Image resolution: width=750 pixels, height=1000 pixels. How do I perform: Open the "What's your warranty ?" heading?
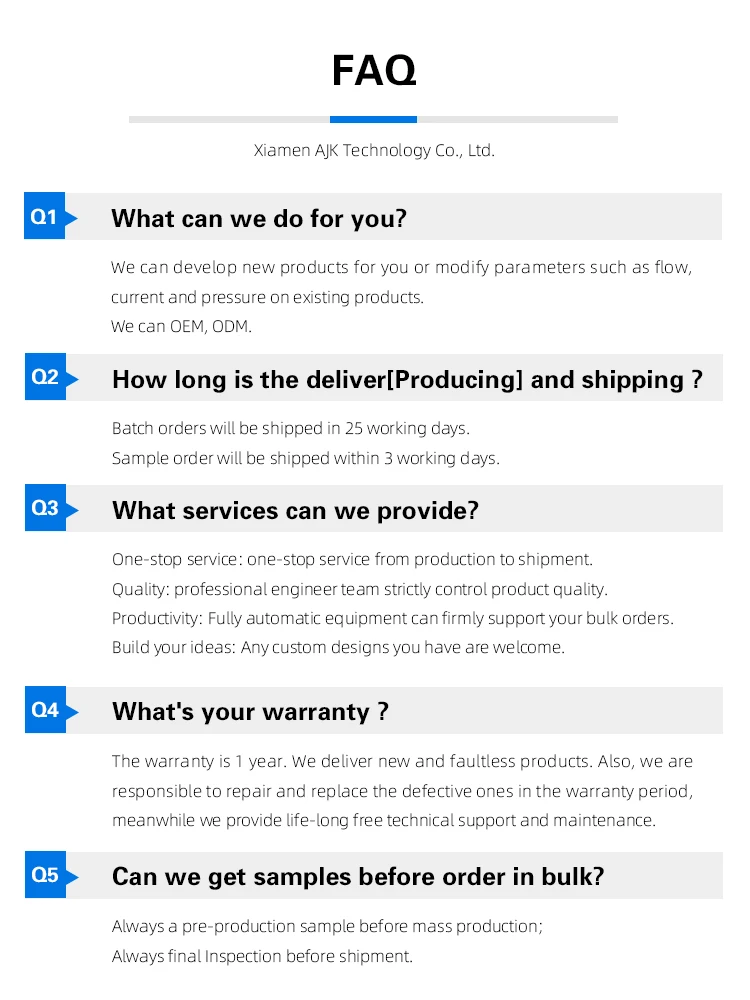(x=250, y=711)
